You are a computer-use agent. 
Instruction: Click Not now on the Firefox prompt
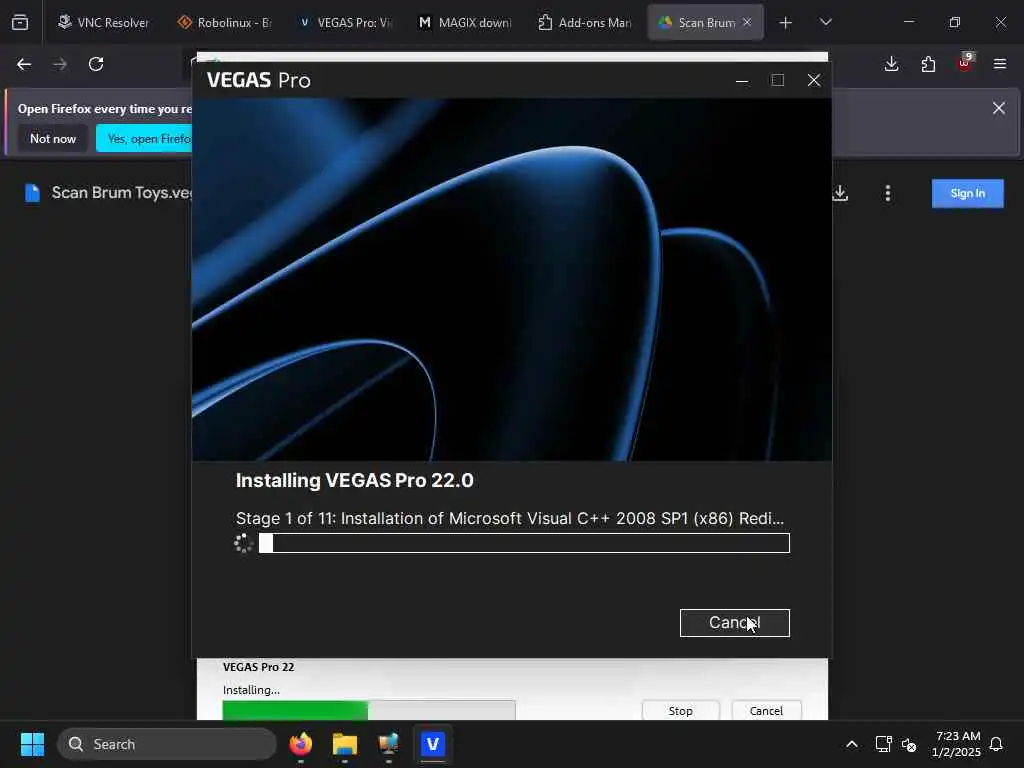53,138
